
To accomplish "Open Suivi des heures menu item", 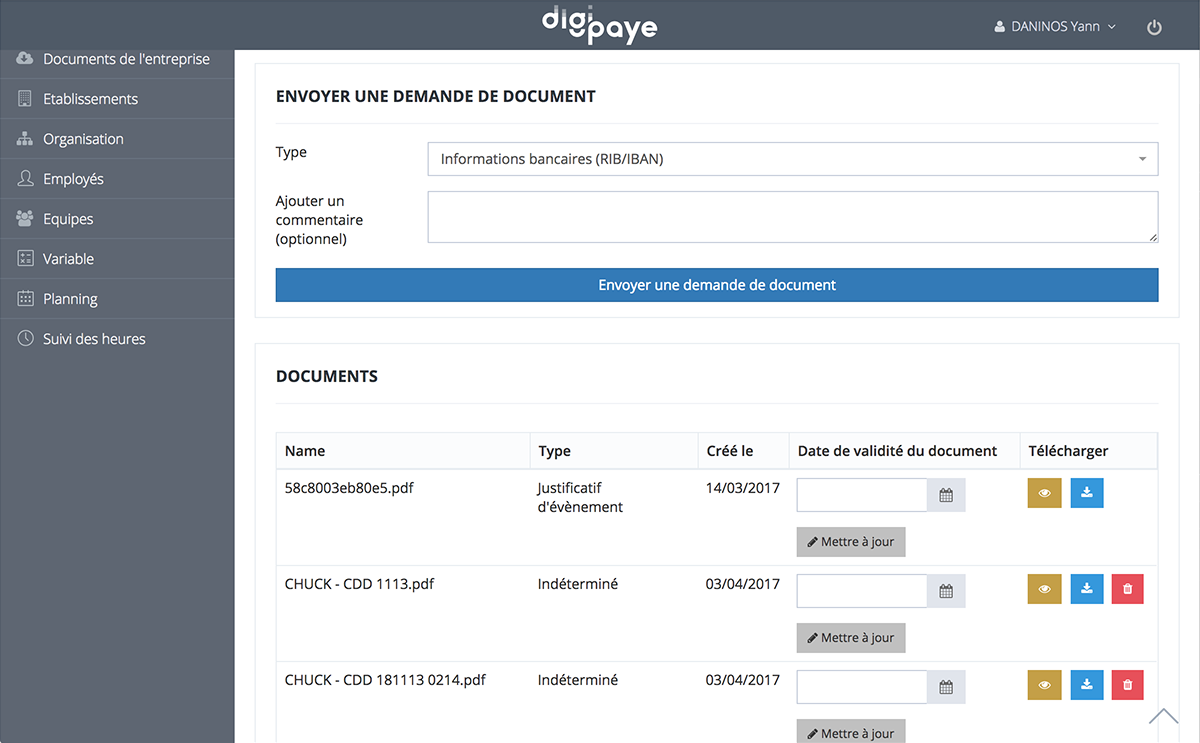I will click(94, 339).
